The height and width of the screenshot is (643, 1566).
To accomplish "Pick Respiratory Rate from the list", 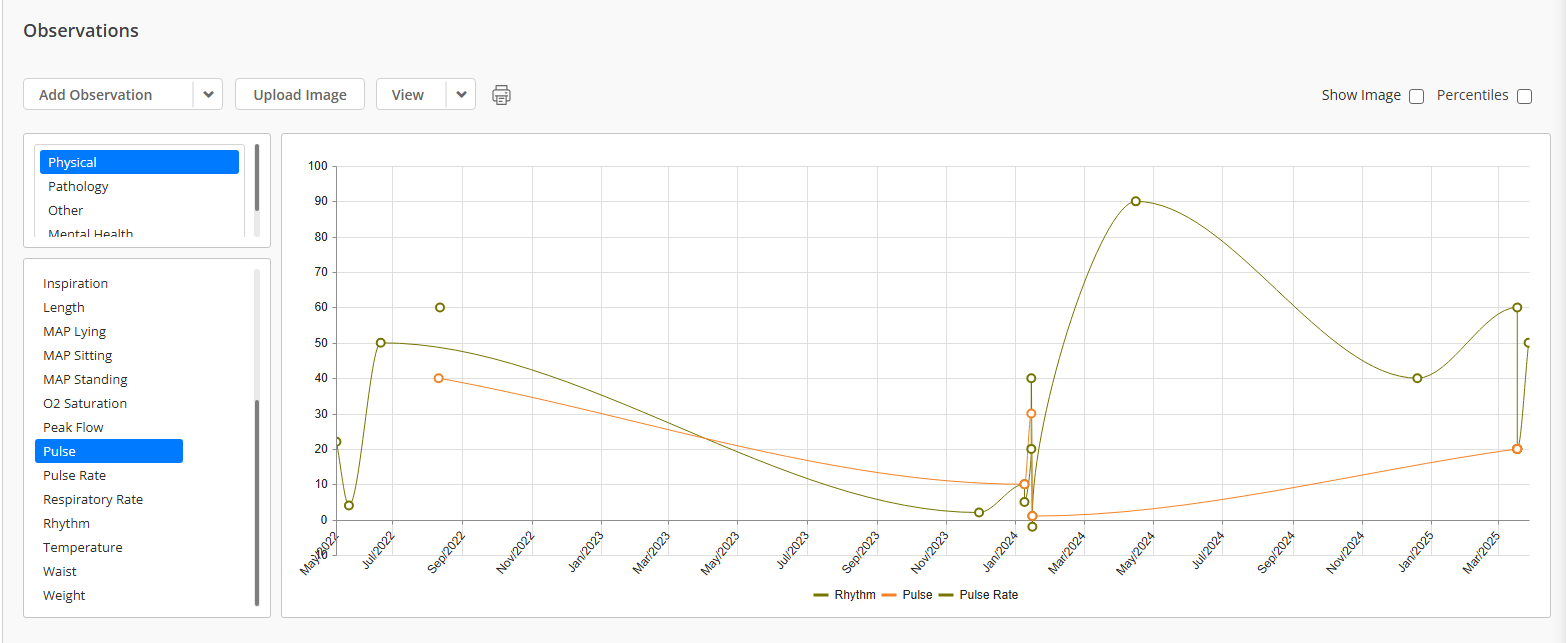I will (x=93, y=499).
